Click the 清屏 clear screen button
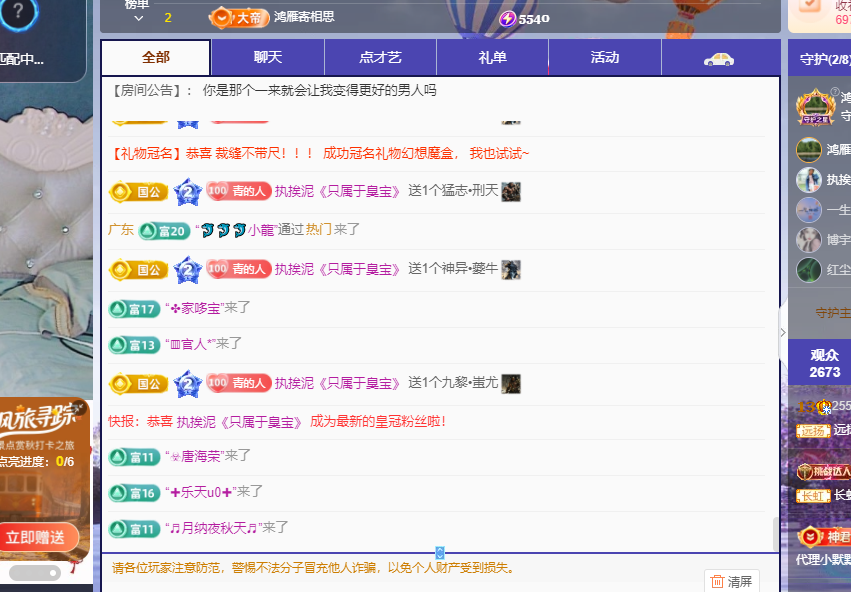This screenshot has height=592, width=851. point(732,581)
